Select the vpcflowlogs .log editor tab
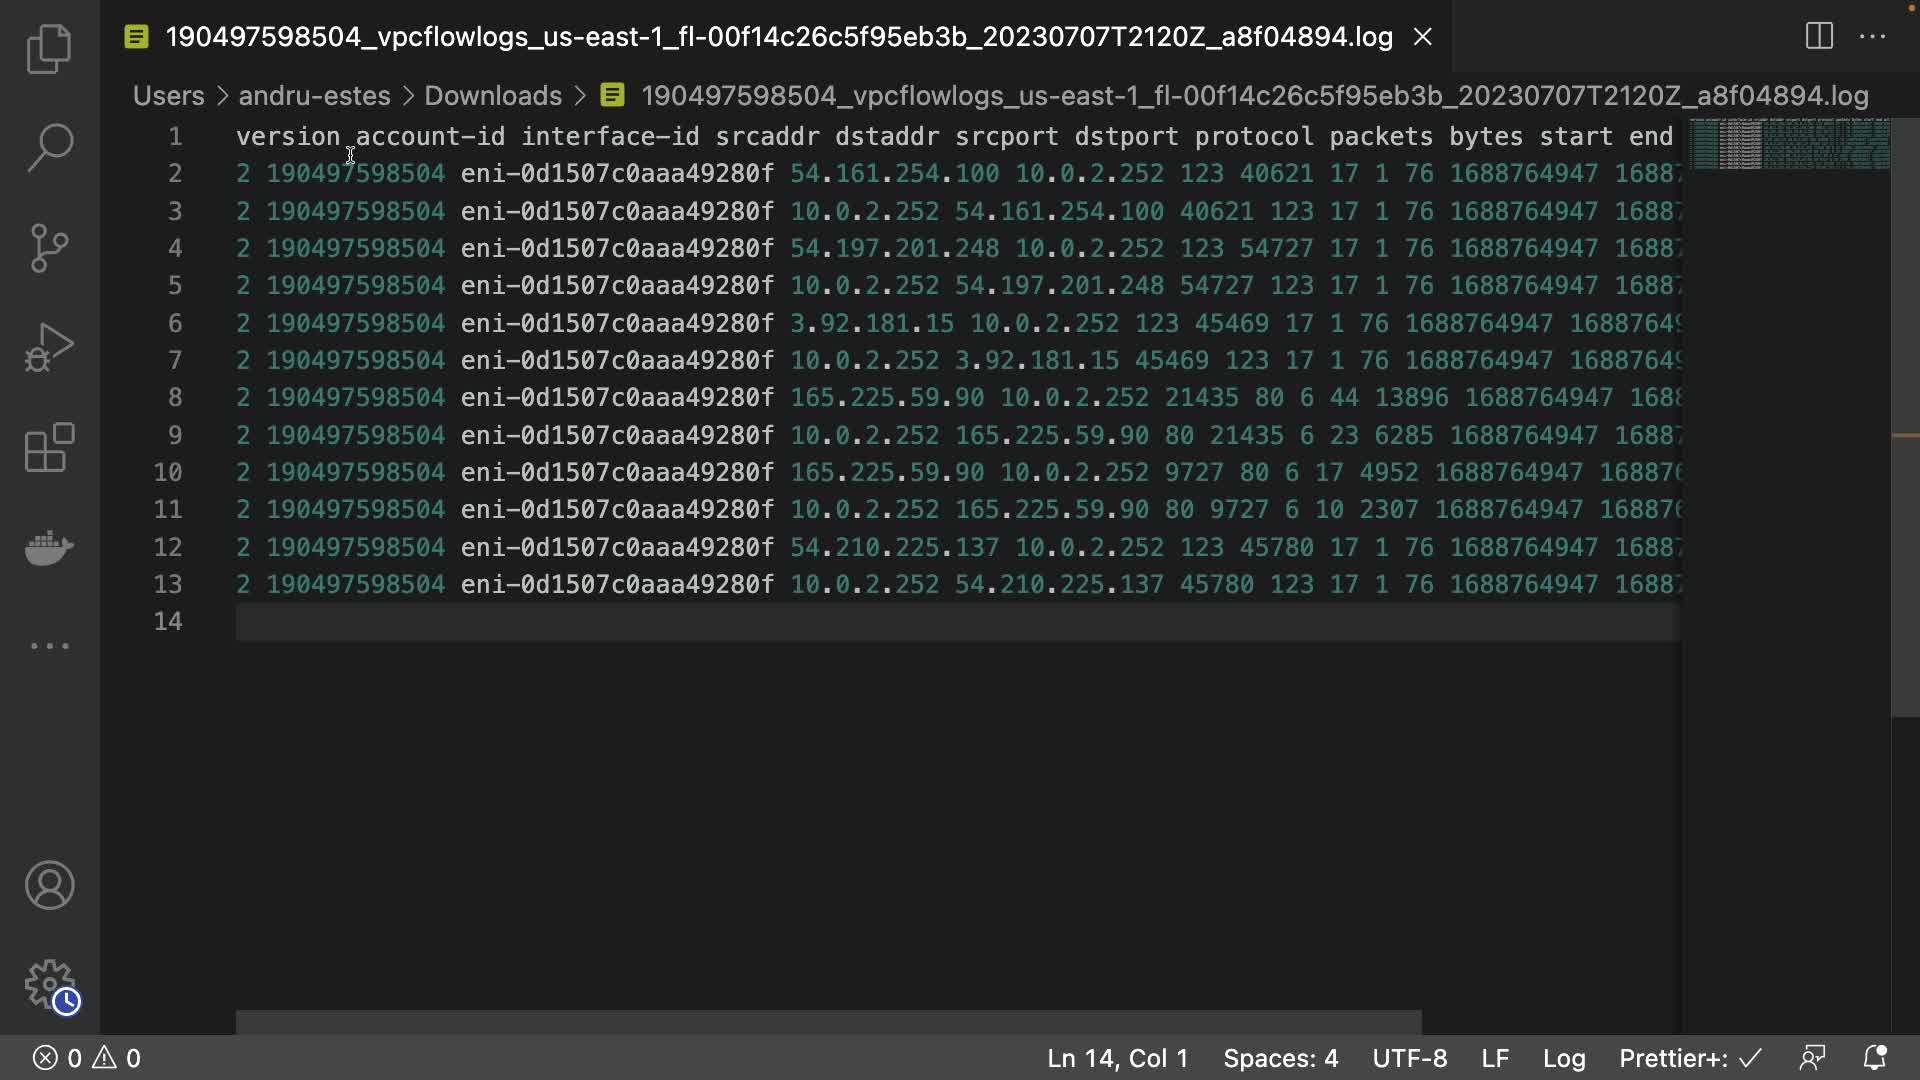Viewport: 1920px width, 1080px height. pyautogui.click(x=778, y=37)
